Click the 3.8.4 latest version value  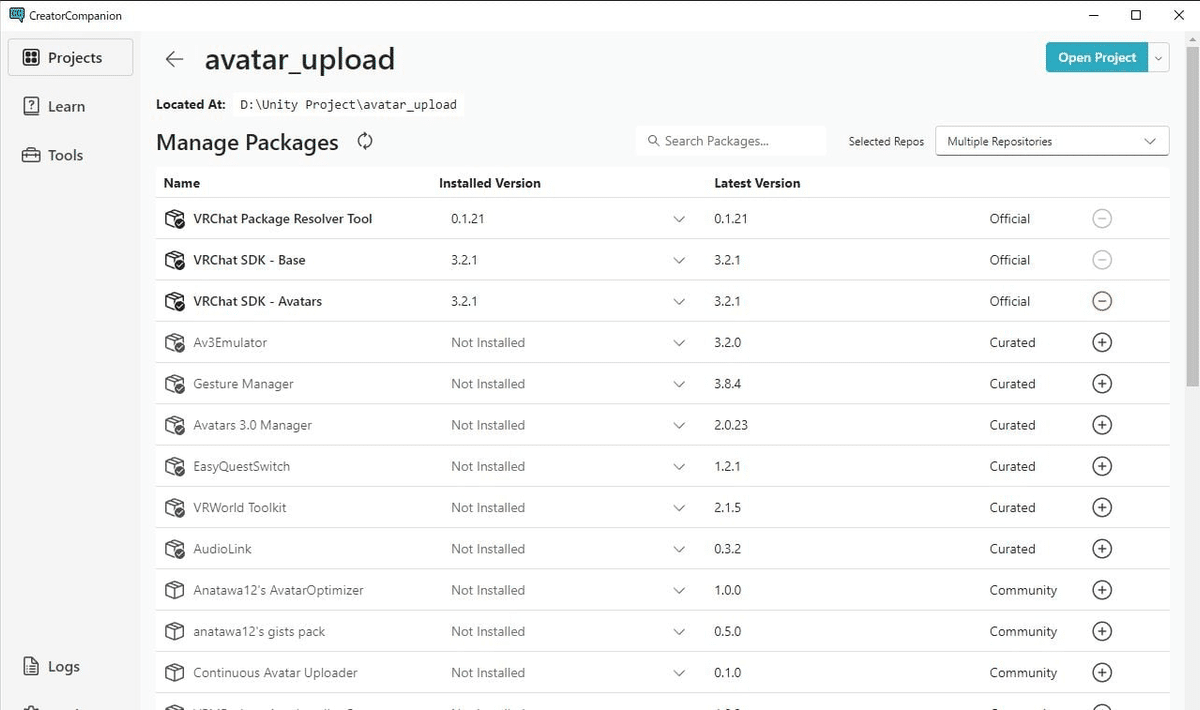point(728,384)
